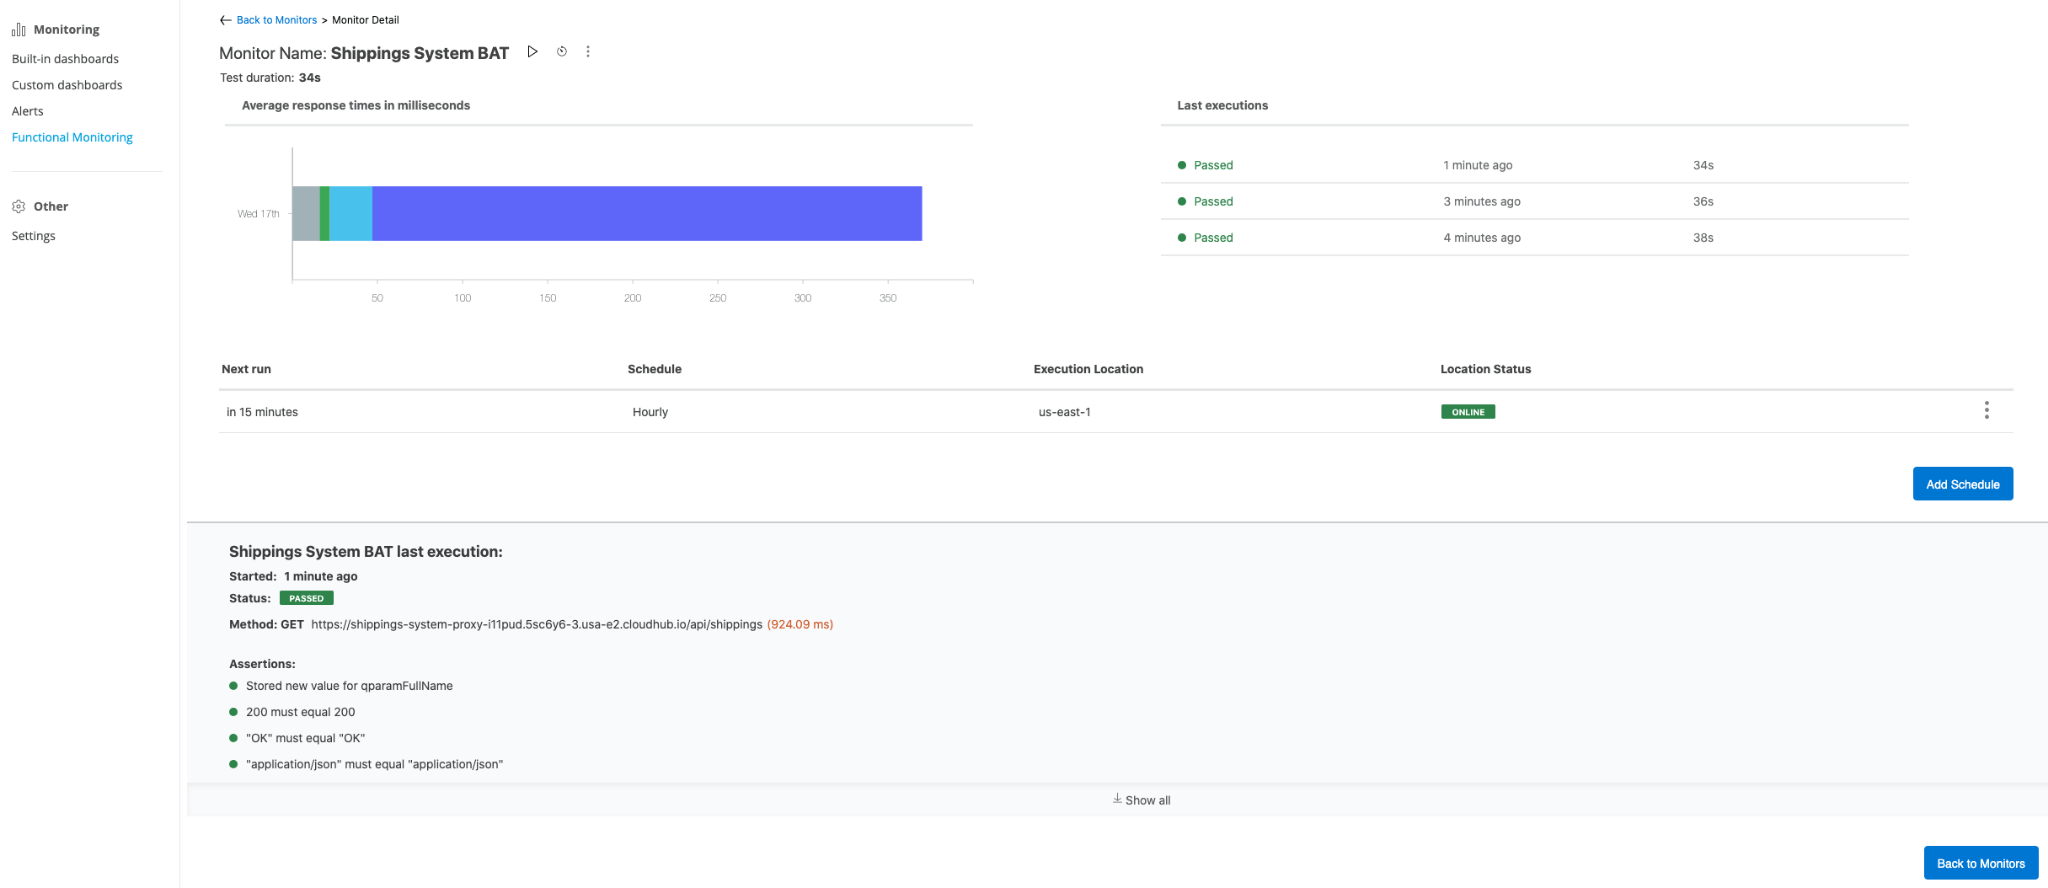Run the Shippings System BAT monitor now
This screenshot has width=2048, height=888.
(532, 52)
